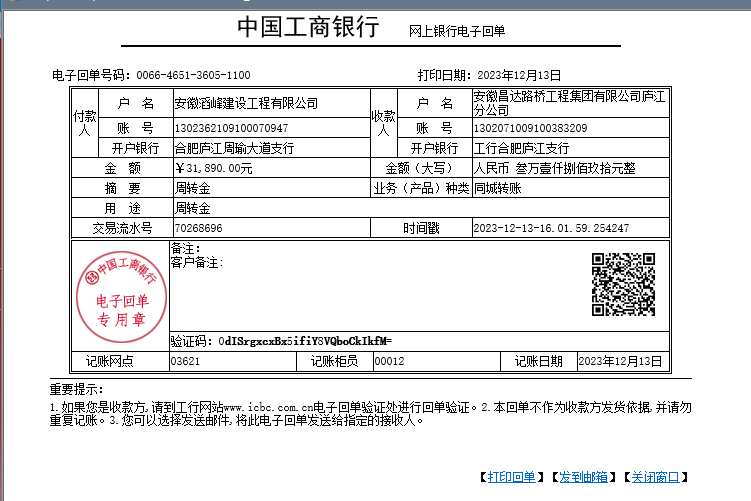Click the timestamp value 2023-12-13-16.01.59.254247

tap(551, 228)
